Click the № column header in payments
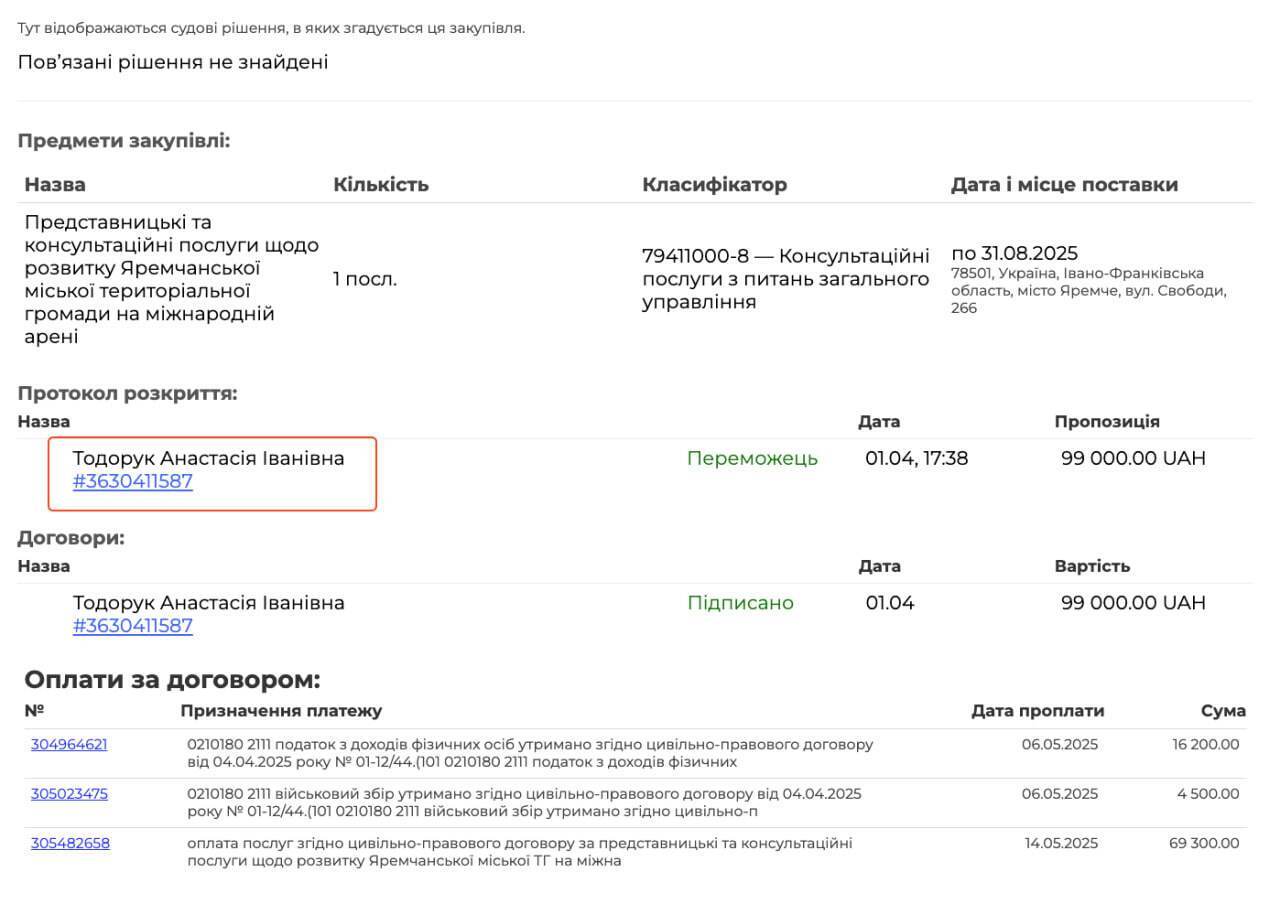Viewport: 1280px width, 904px height. pyautogui.click(x=34, y=711)
